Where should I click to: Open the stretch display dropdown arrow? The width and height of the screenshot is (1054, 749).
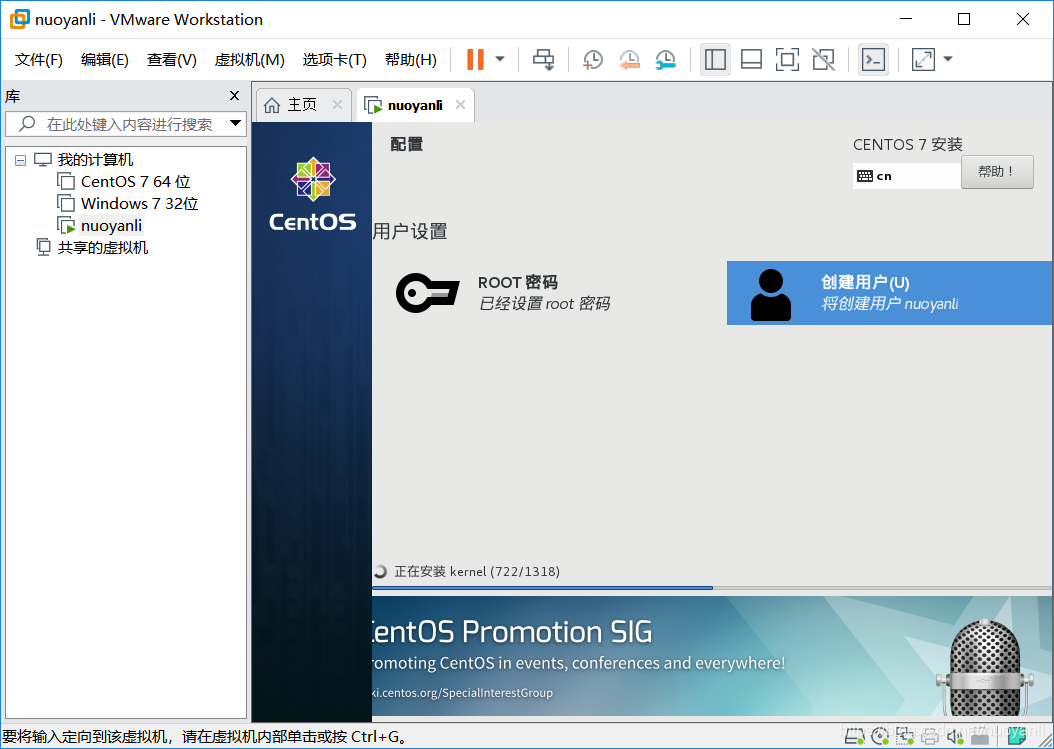click(x=948, y=59)
